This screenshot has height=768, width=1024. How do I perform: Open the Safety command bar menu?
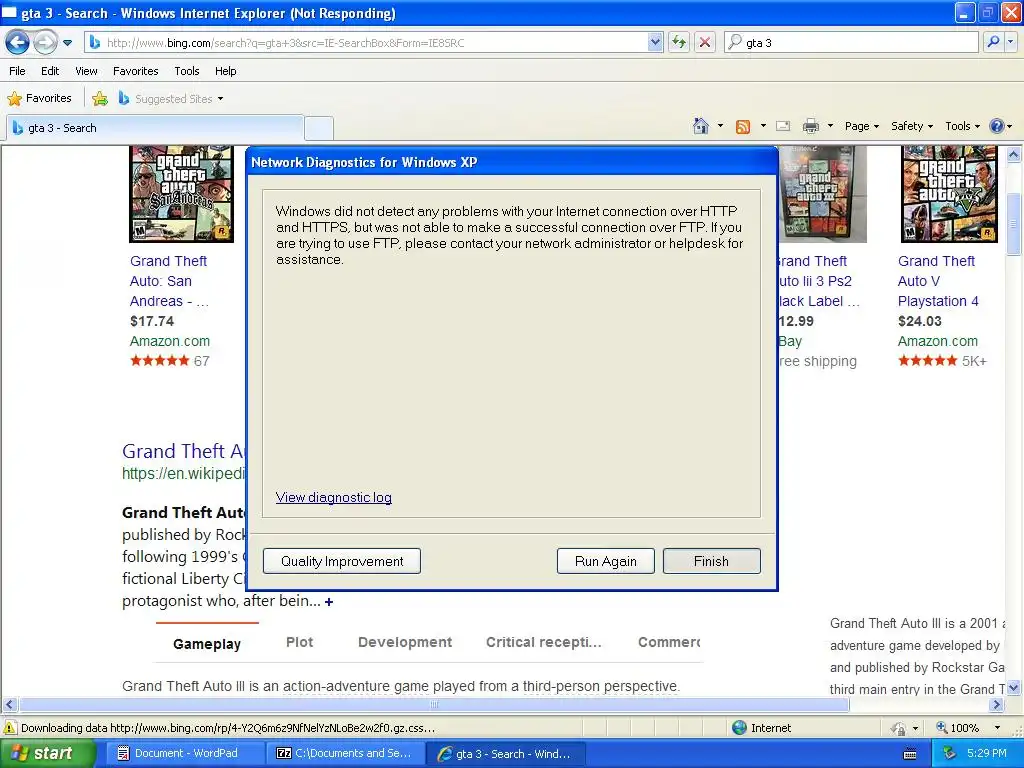point(912,126)
